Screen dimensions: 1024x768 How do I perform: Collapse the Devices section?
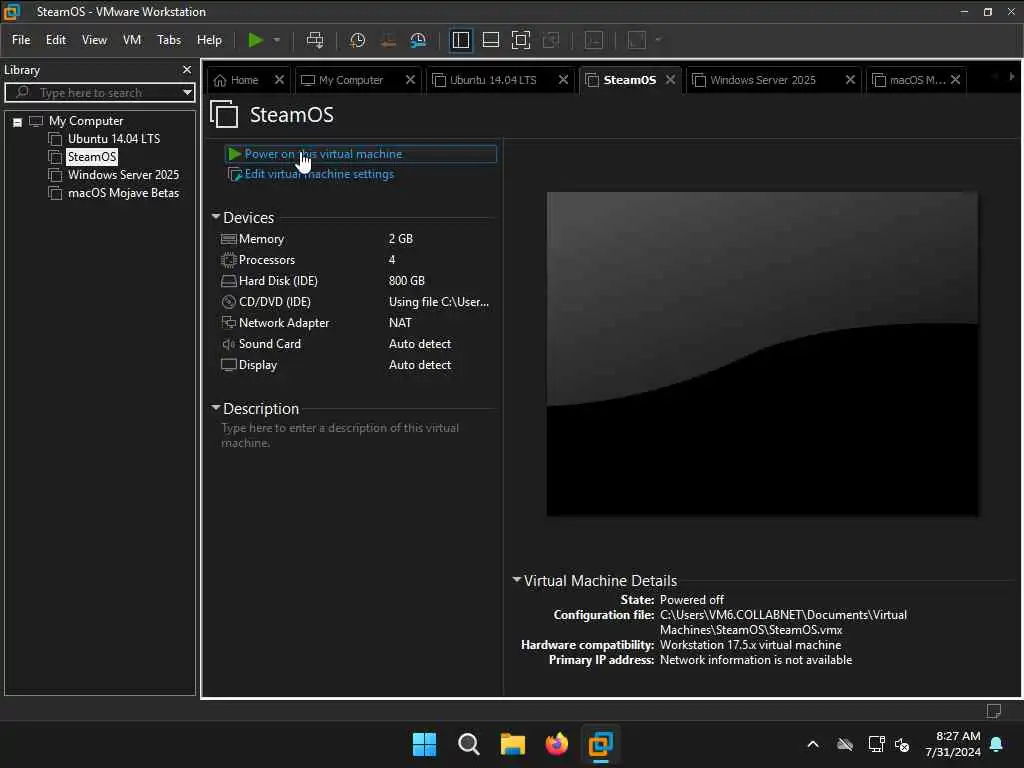[x=216, y=216]
